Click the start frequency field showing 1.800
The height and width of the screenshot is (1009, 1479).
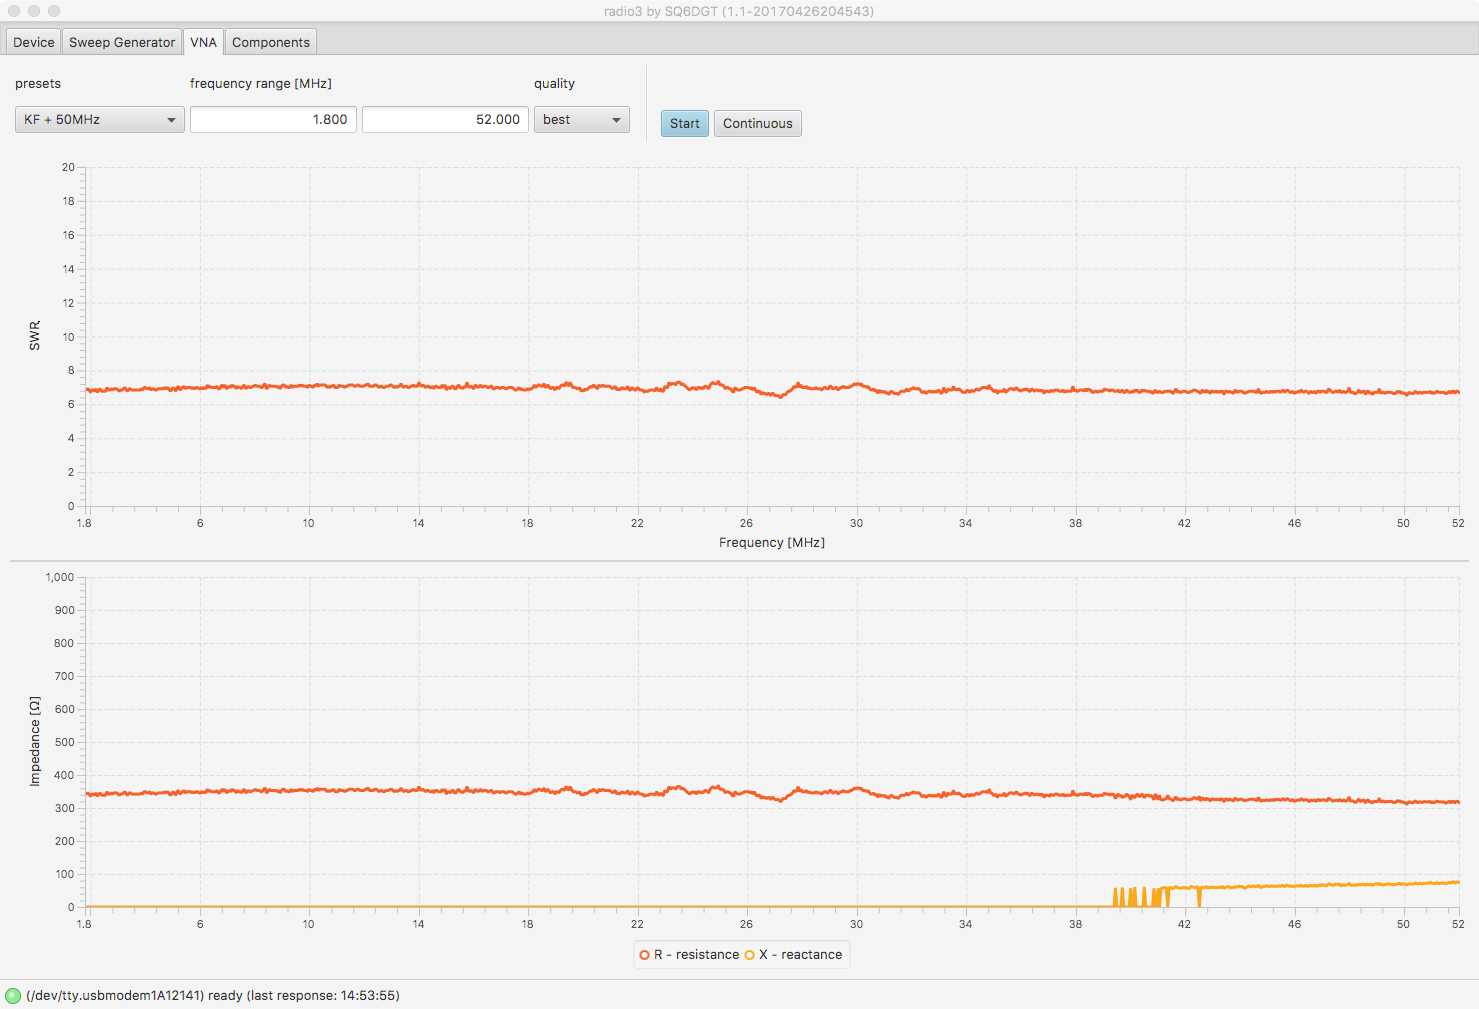tap(273, 120)
